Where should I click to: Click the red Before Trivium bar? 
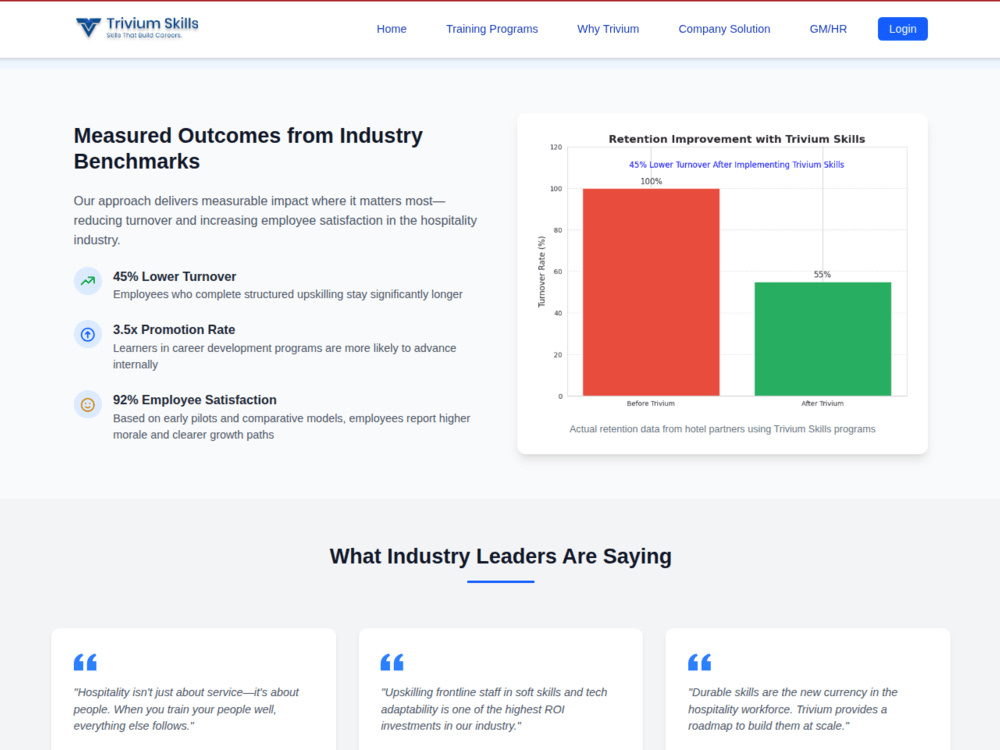coord(651,292)
